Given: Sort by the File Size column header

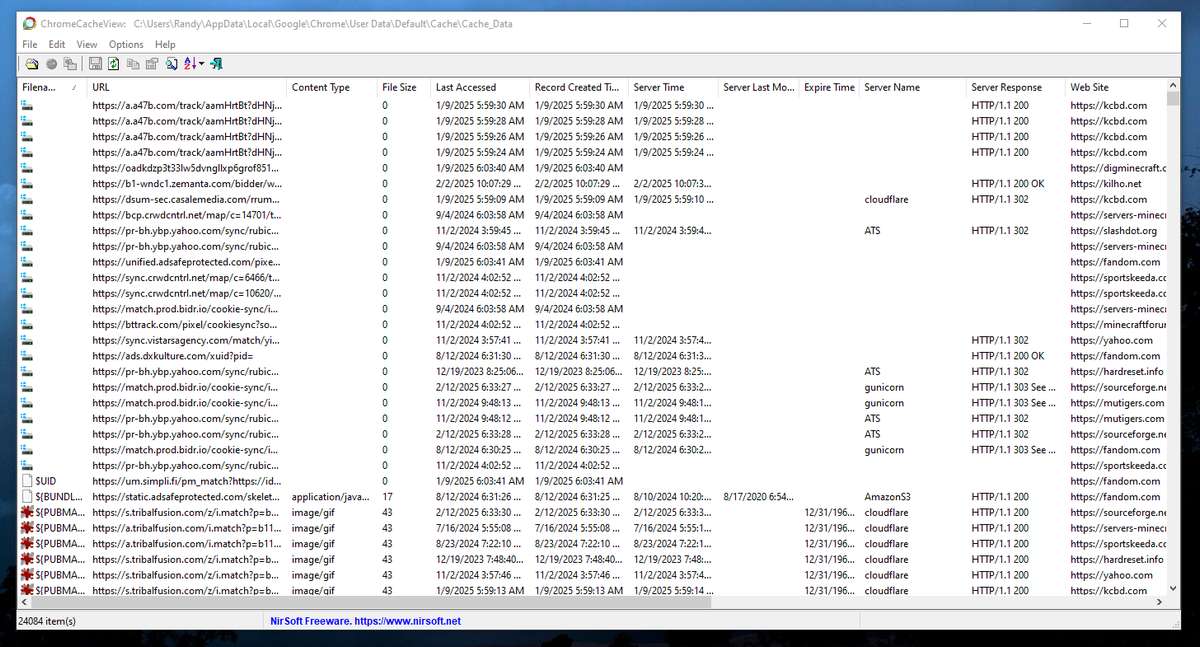Looking at the screenshot, I should (x=404, y=88).
